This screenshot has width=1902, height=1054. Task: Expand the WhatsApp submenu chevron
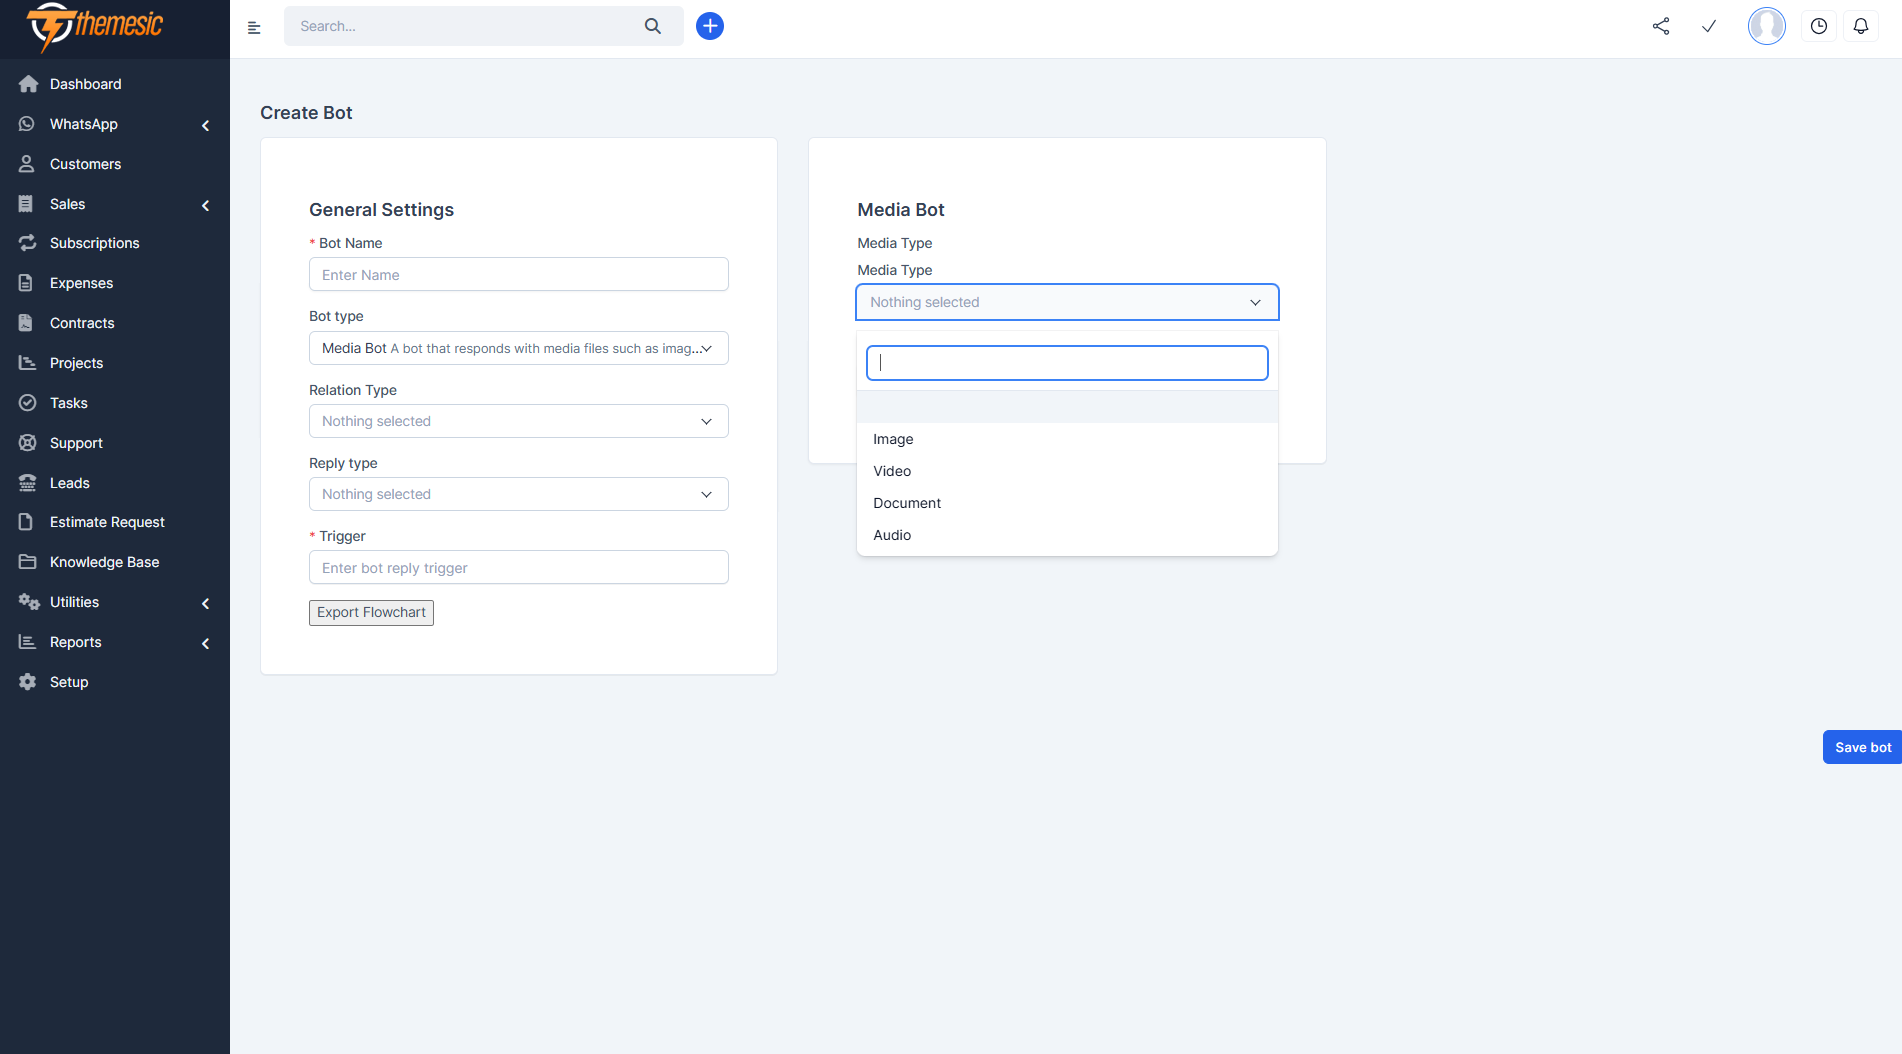tap(206, 125)
